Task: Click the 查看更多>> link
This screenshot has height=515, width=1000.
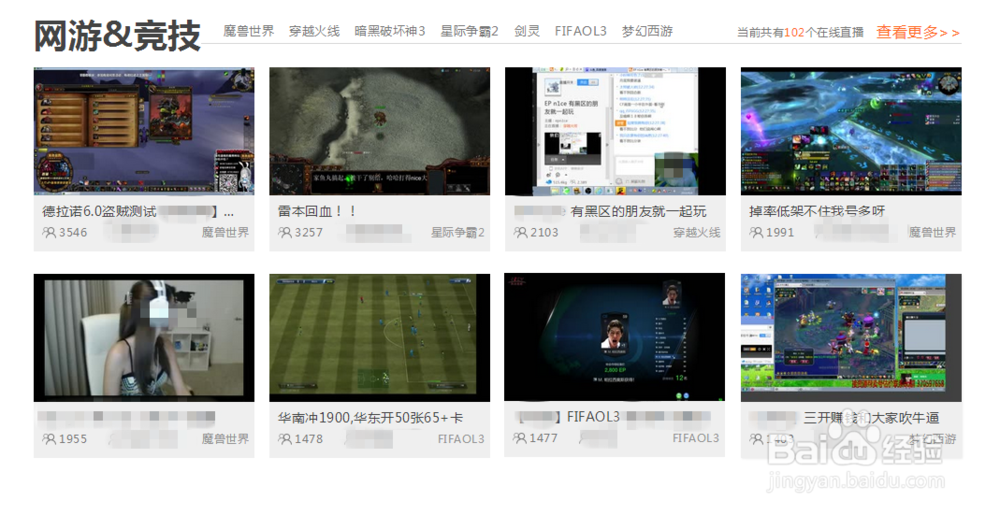Action: [x=918, y=32]
